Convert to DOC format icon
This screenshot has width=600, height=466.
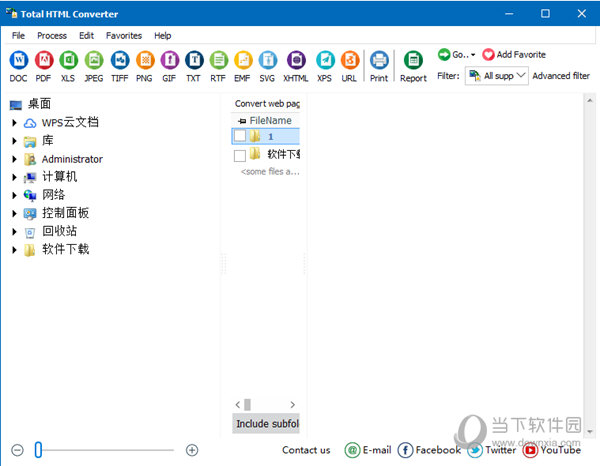click(19, 60)
